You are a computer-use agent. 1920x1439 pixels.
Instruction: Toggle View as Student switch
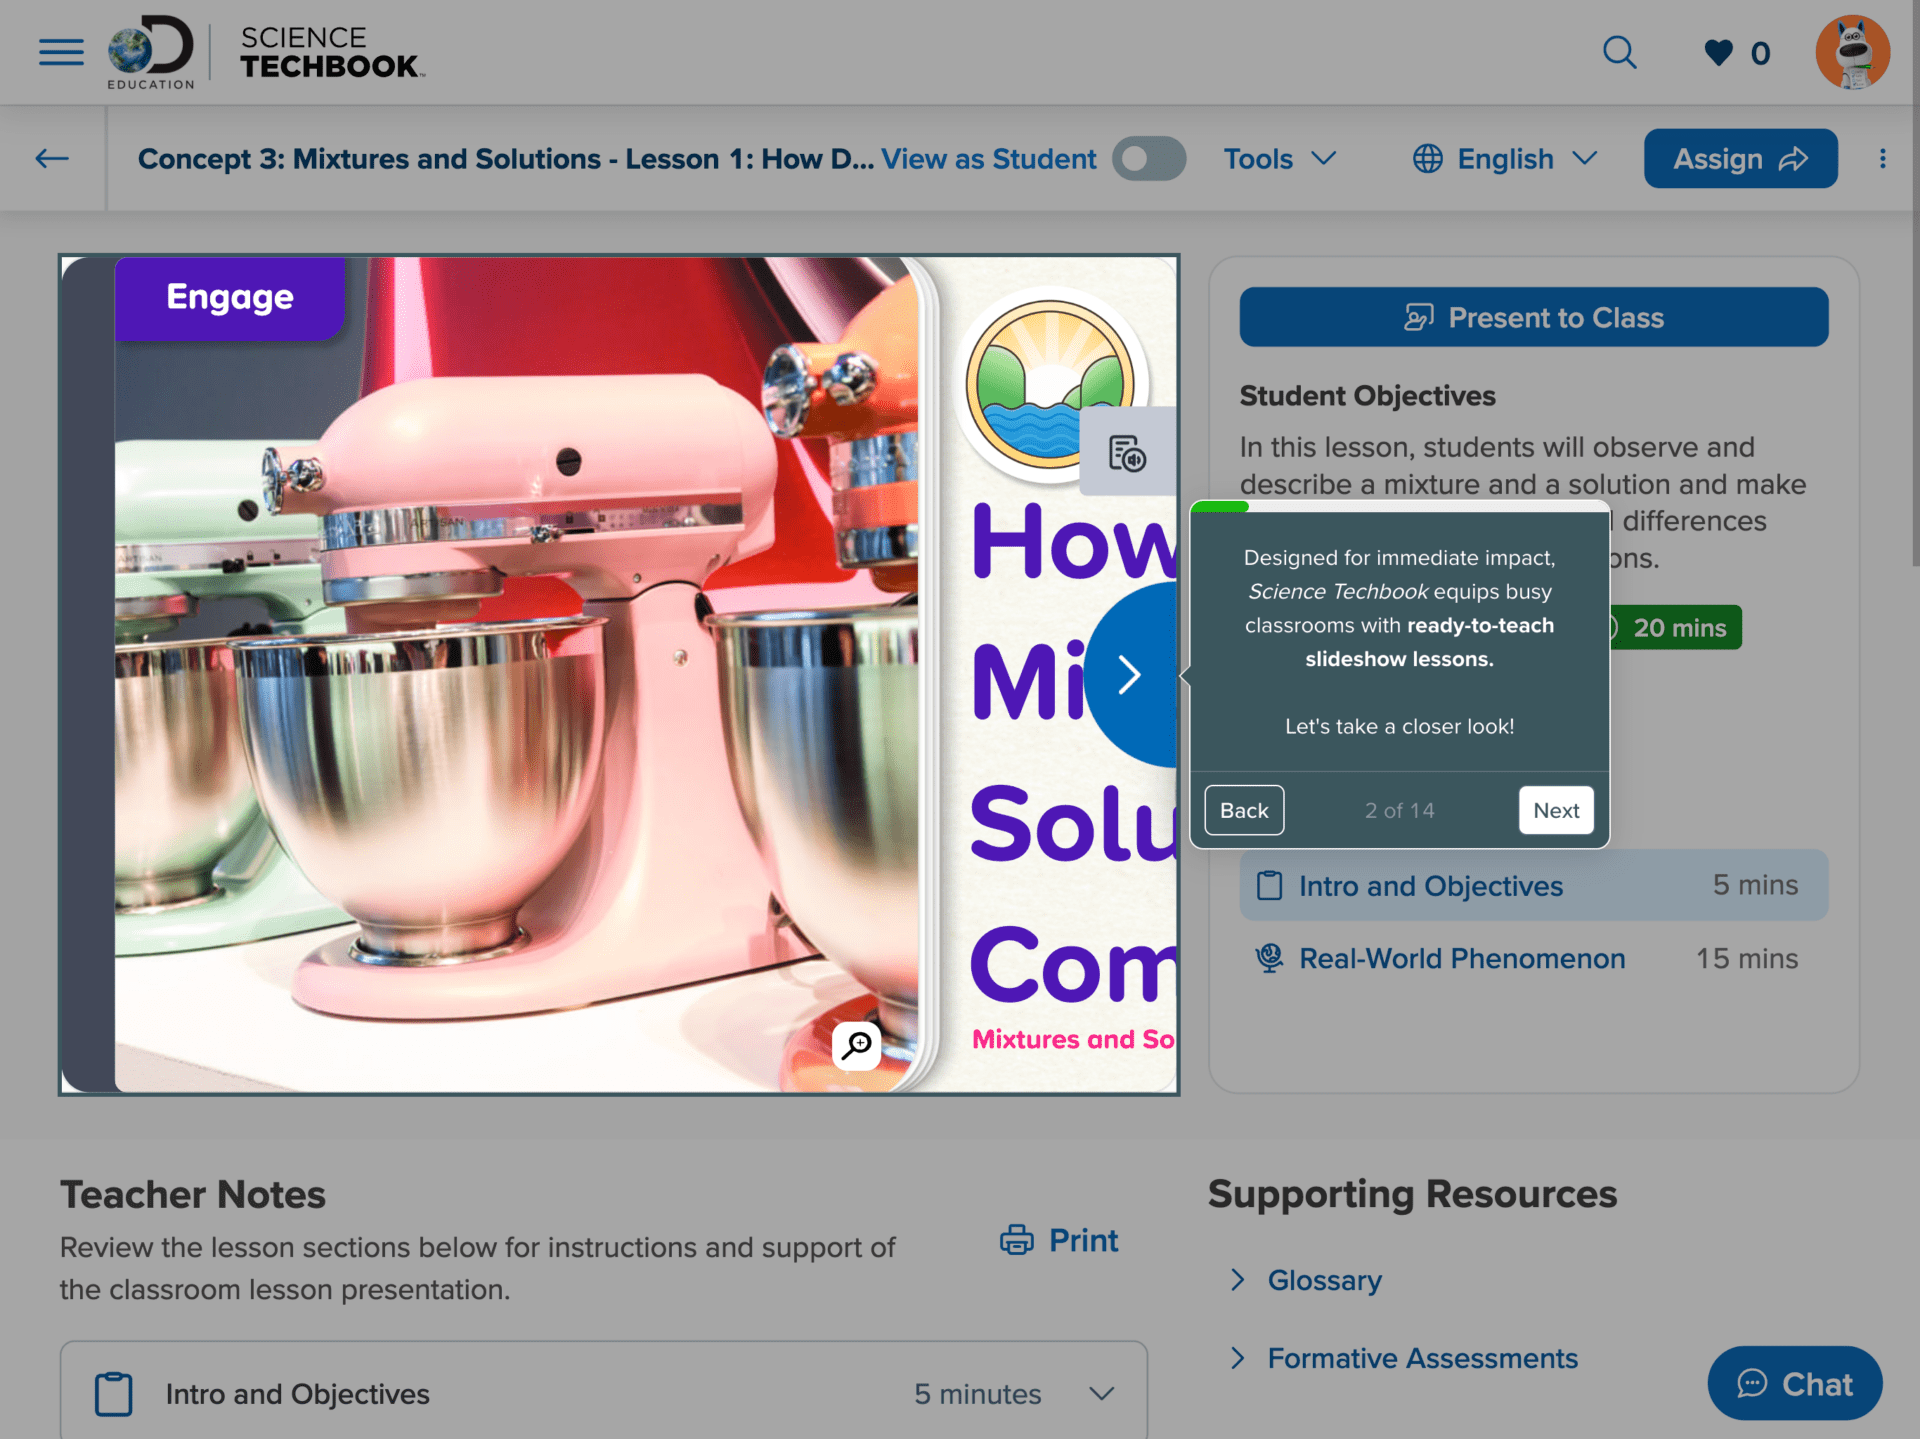1149,159
